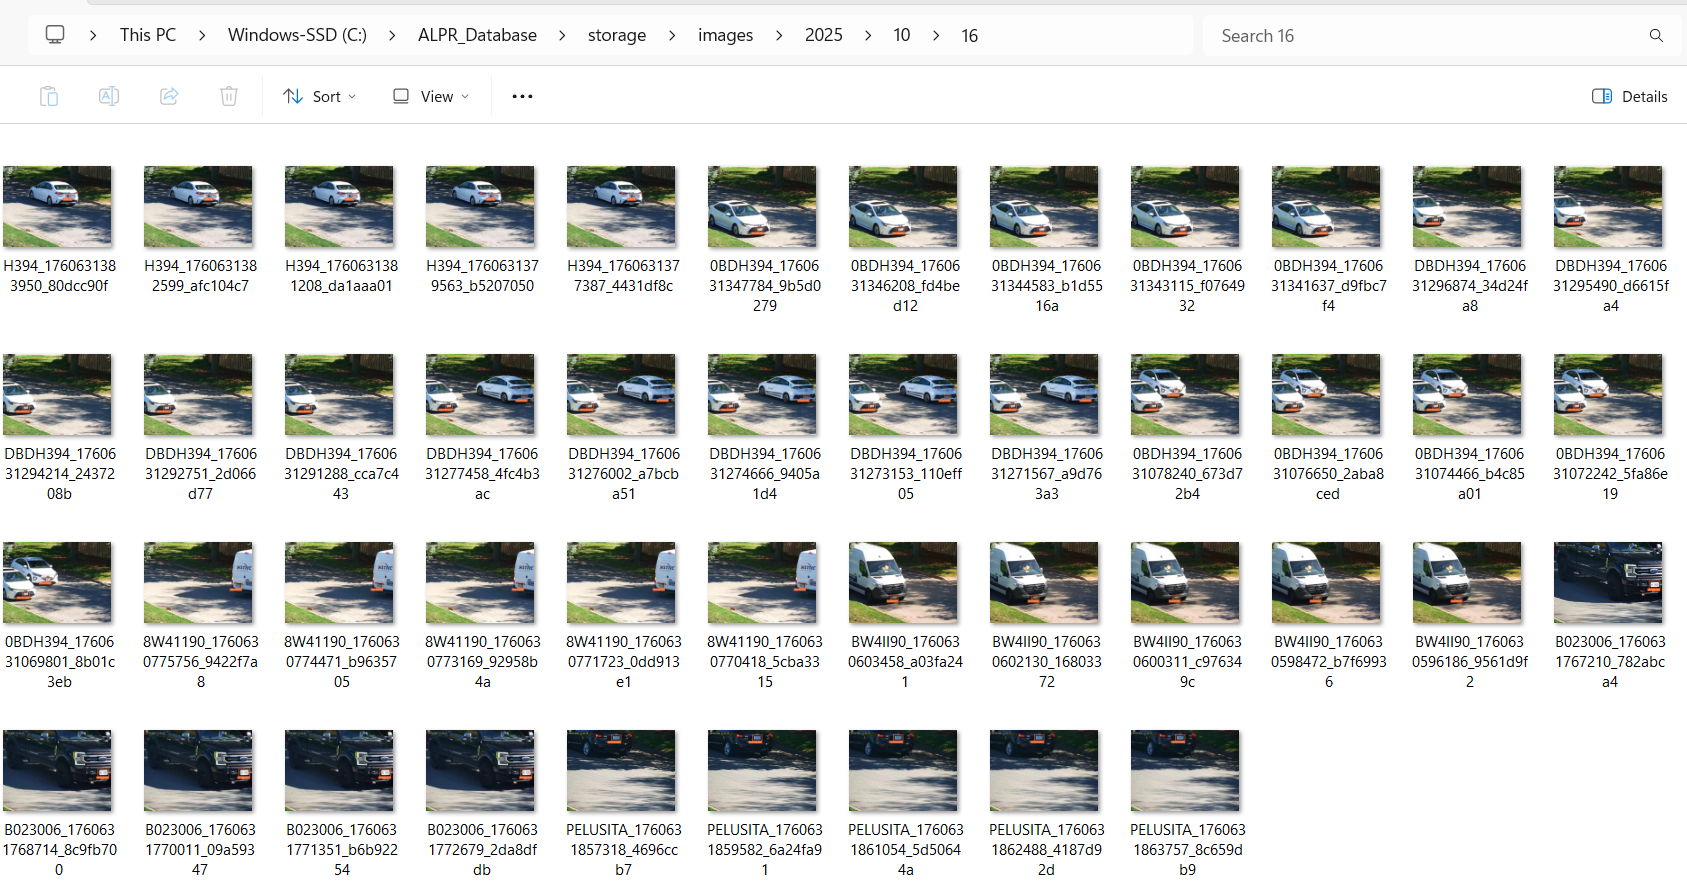Click the PC monitor icon in address bar
The width and height of the screenshot is (1687, 896).
coord(55,35)
